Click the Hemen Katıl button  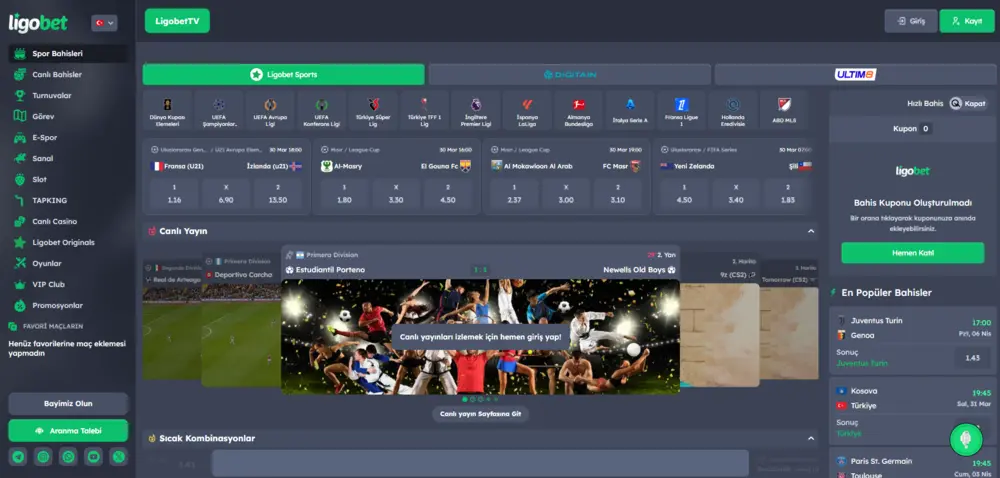click(913, 253)
